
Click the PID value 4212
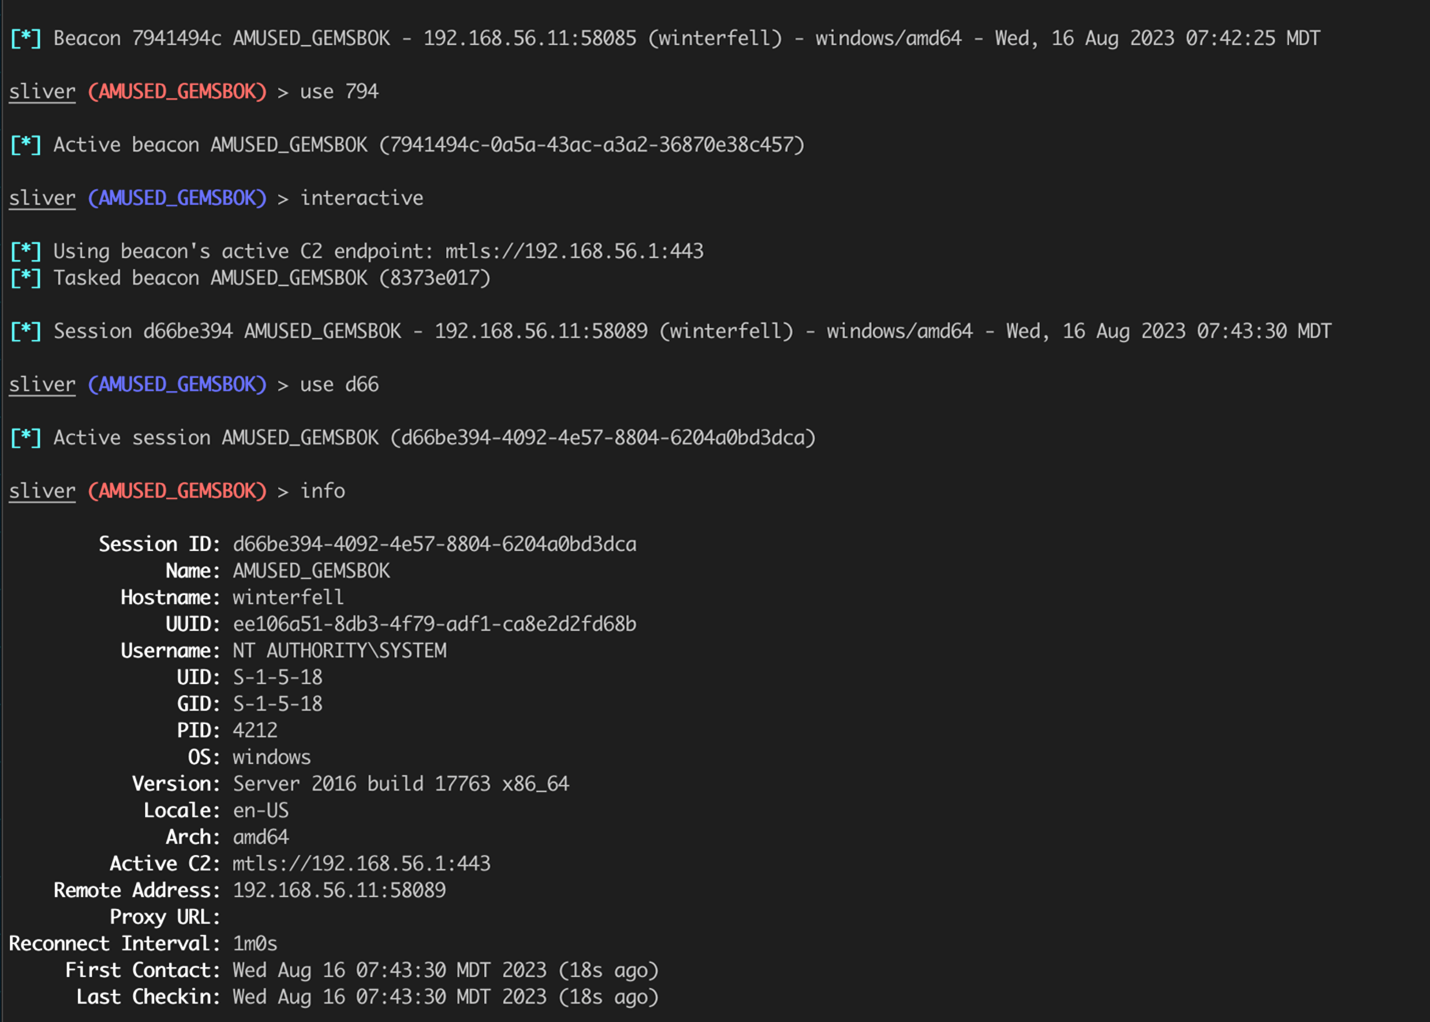(x=255, y=731)
